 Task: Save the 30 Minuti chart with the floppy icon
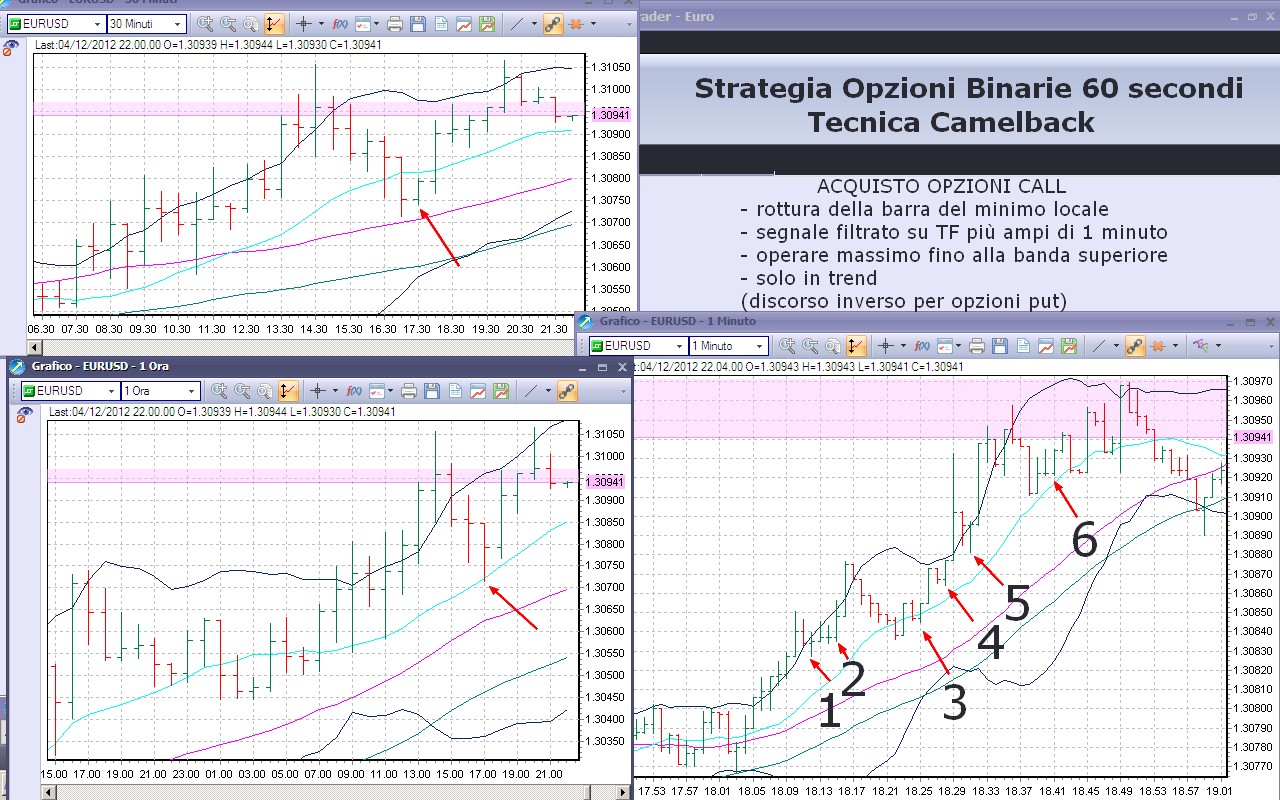(x=418, y=23)
